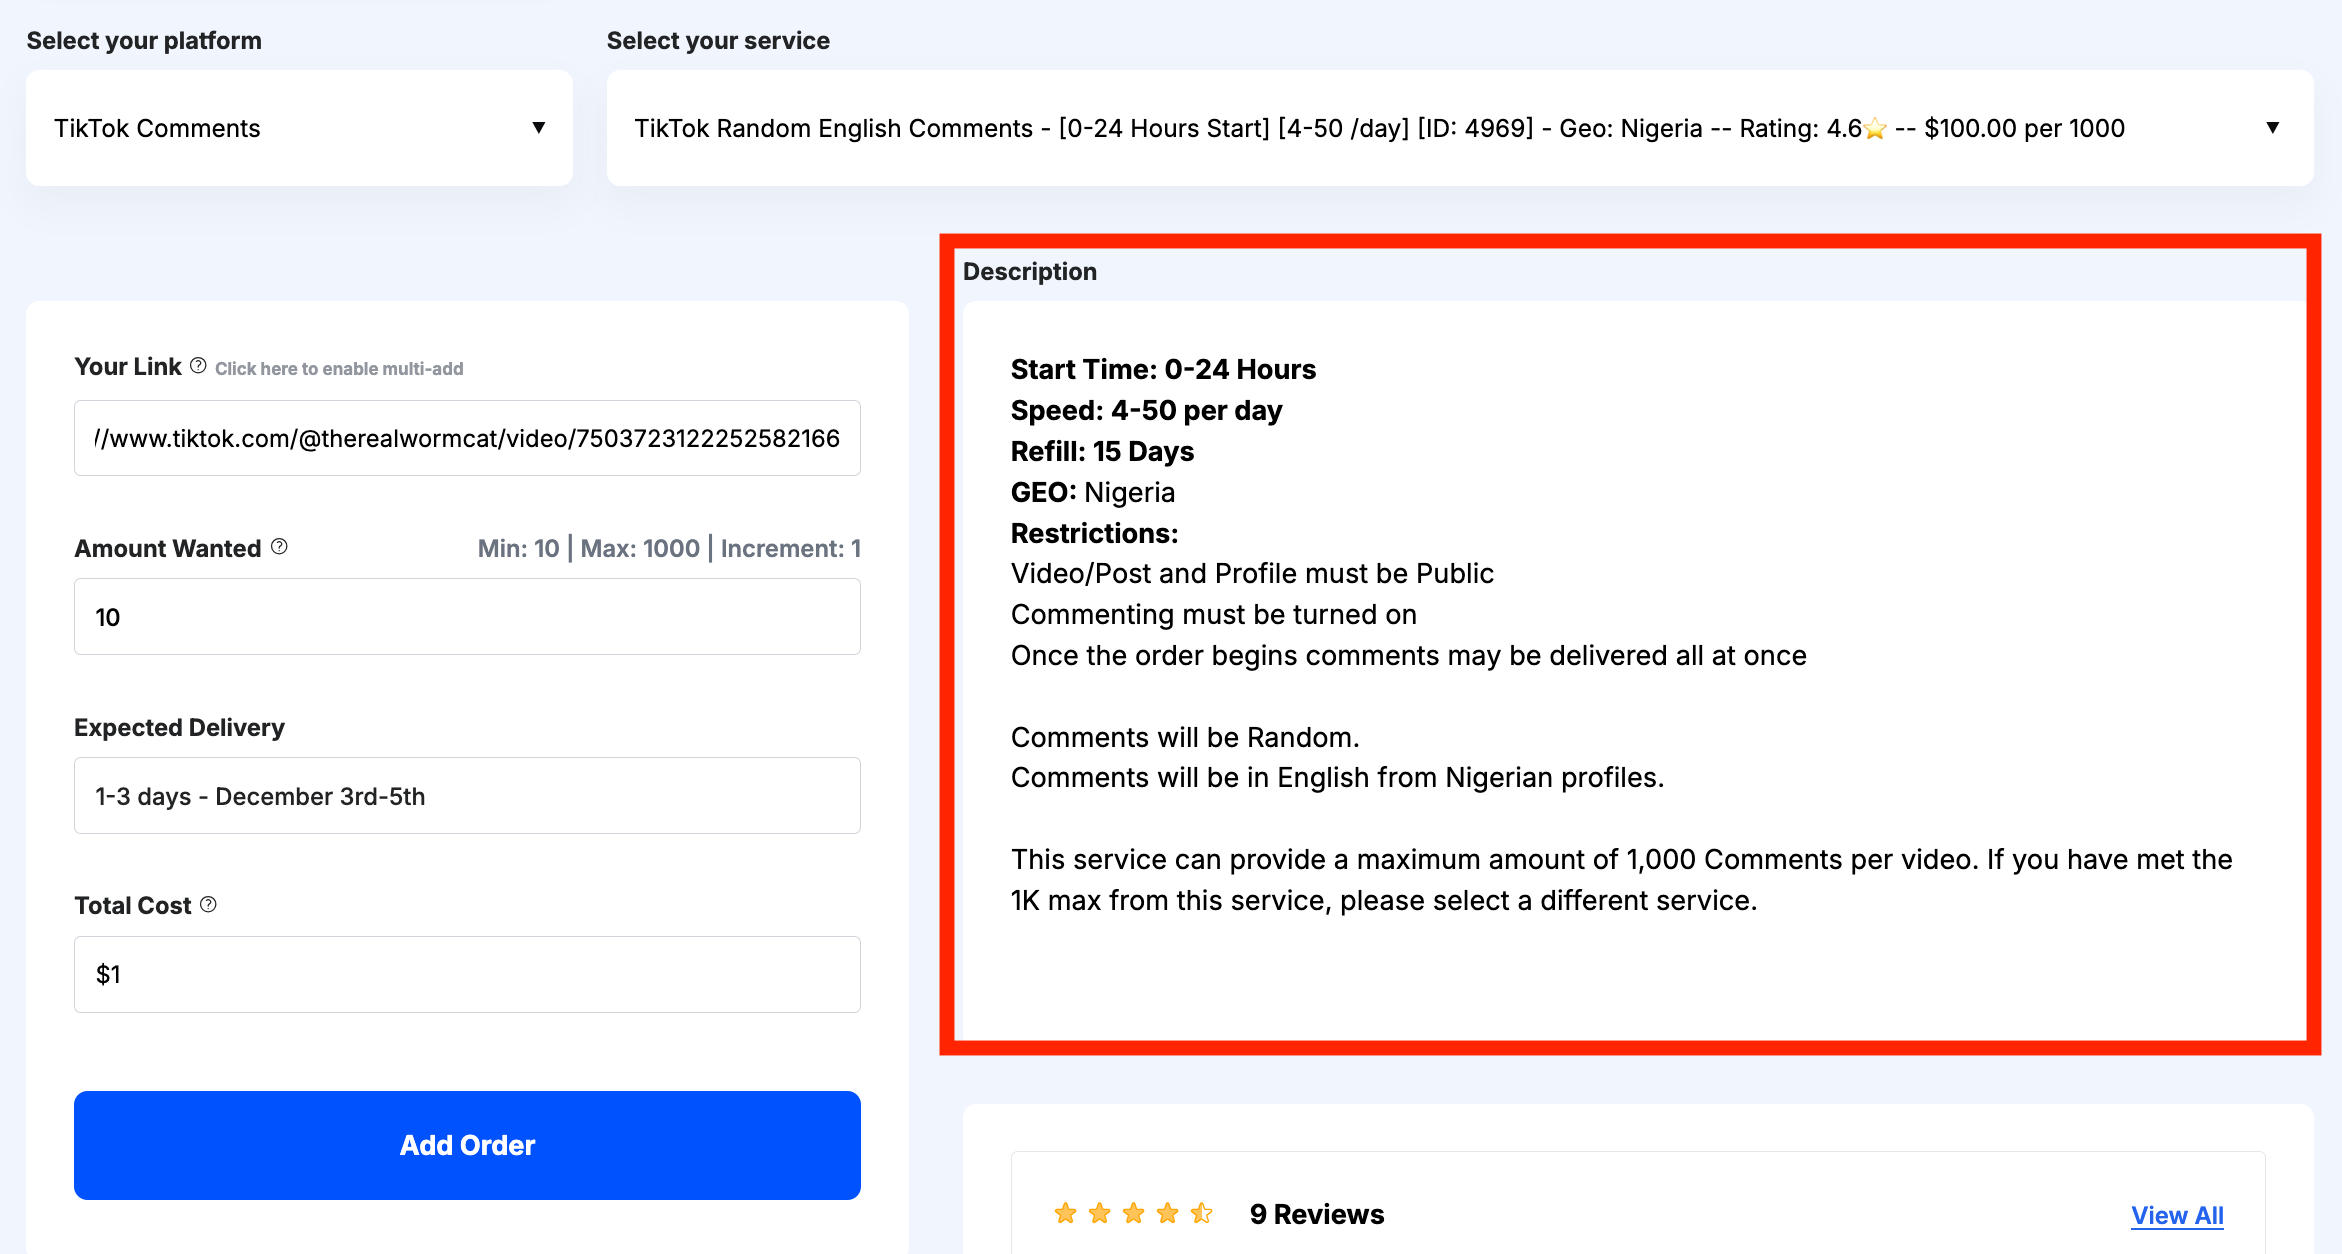Focus the Your Link URL field

coord(467,438)
